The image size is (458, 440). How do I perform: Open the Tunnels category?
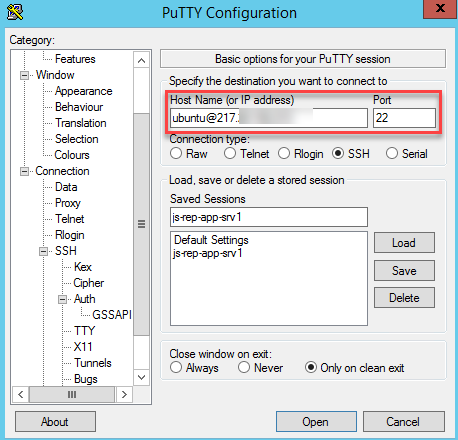pos(93,363)
